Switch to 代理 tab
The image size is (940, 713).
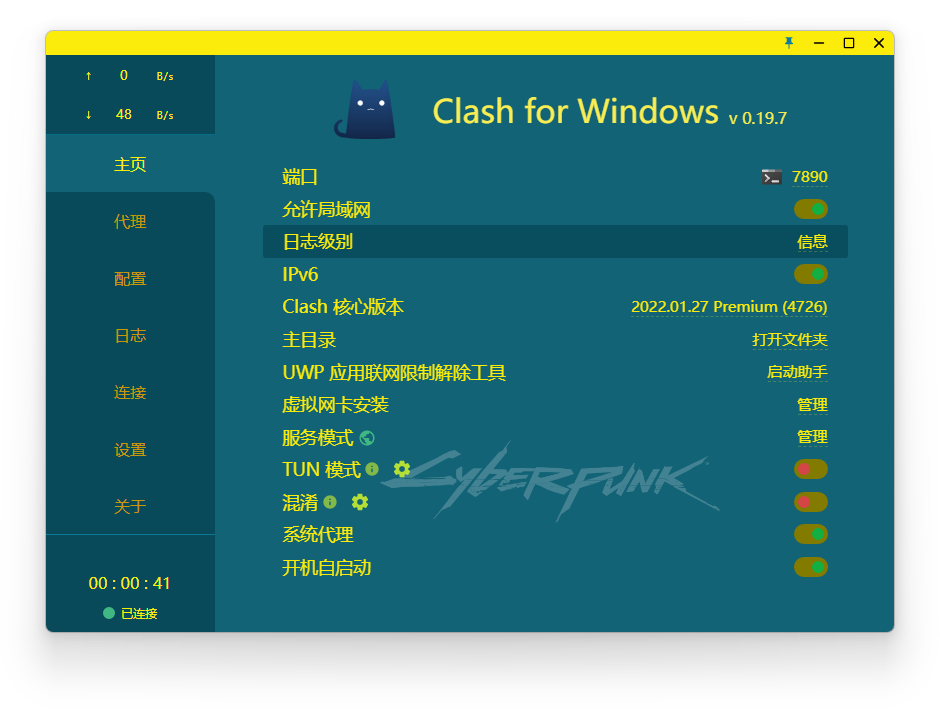(x=130, y=221)
